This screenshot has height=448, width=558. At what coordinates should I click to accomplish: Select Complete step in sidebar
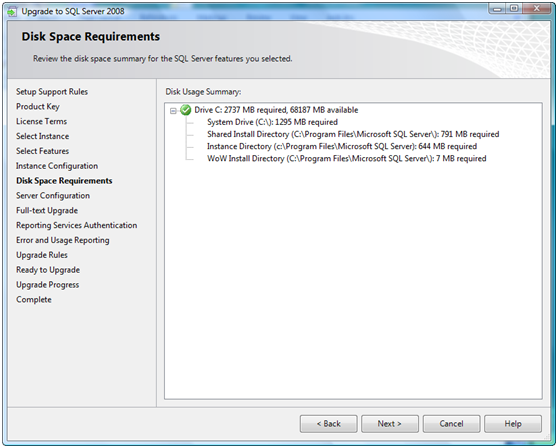point(34,300)
